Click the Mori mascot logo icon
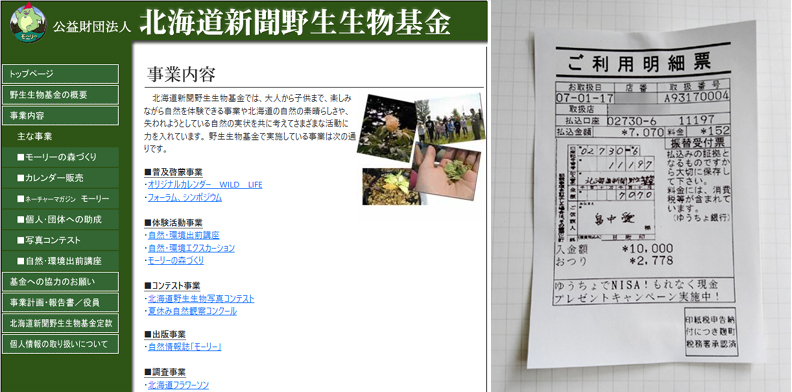Viewport: 792px width, 392px height. coord(28,23)
